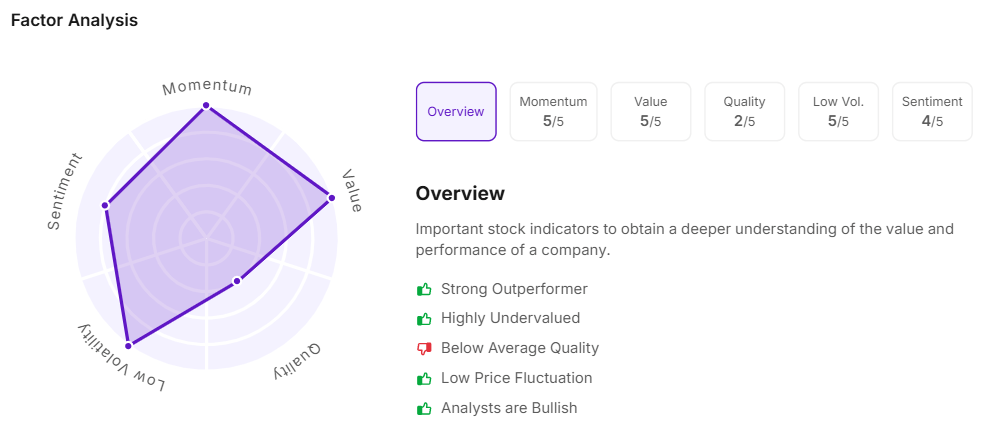Select the Sentiment 4/5 tab
The width and height of the screenshot is (991, 437).
point(932,112)
